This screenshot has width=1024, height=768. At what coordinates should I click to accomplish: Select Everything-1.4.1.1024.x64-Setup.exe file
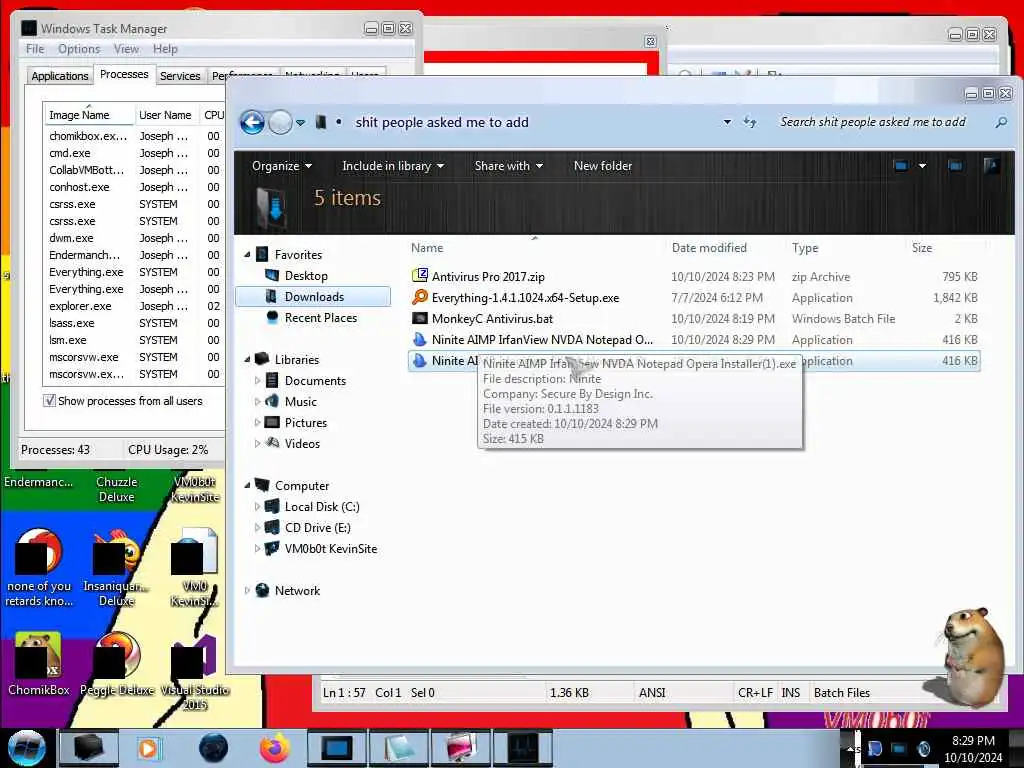[525, 298]
